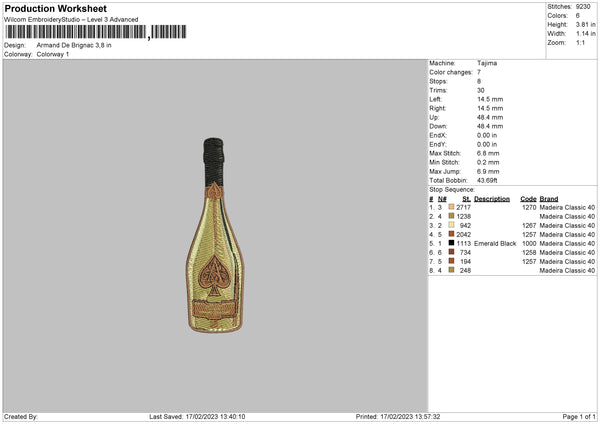The width and height of the screenshot is (600, 424).
Task: Select the color swatch for stop 1 (2717 stitches)
Action: tap(451, 207)
